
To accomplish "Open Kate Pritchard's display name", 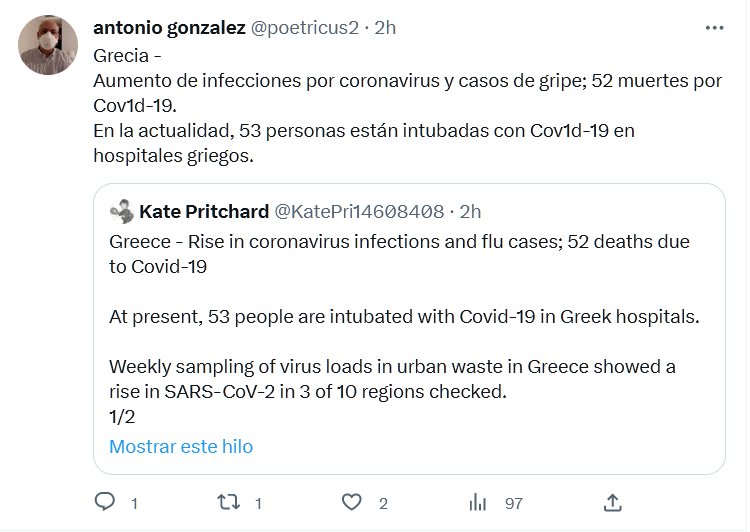I will (x=204, y=211).
